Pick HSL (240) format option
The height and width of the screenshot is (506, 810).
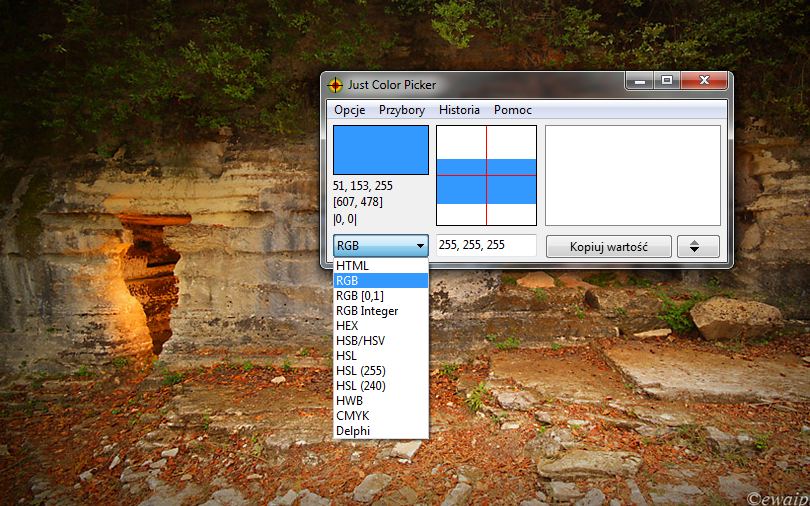click(x=381, y=386)
